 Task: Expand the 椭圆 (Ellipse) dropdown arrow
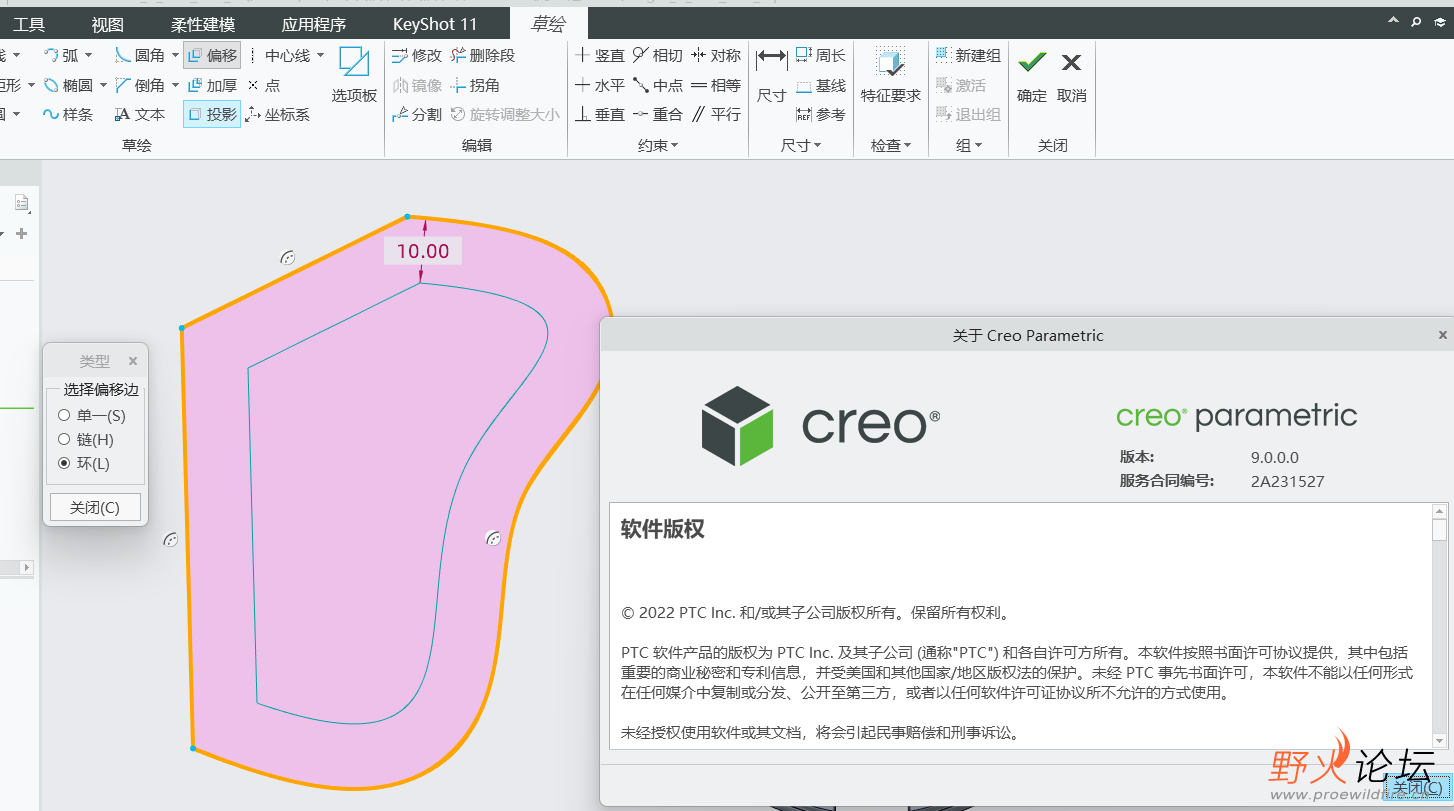click(104, 86)
